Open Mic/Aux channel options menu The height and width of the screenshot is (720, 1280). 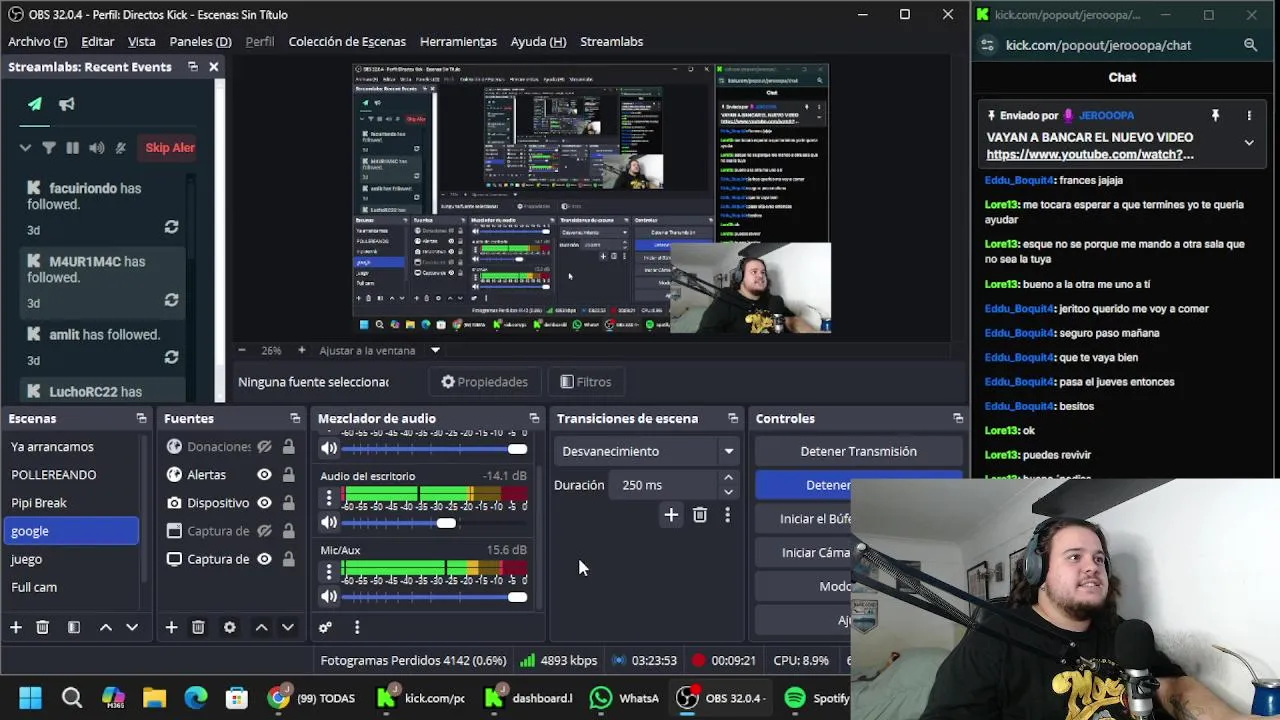click(x=328, y=571)
